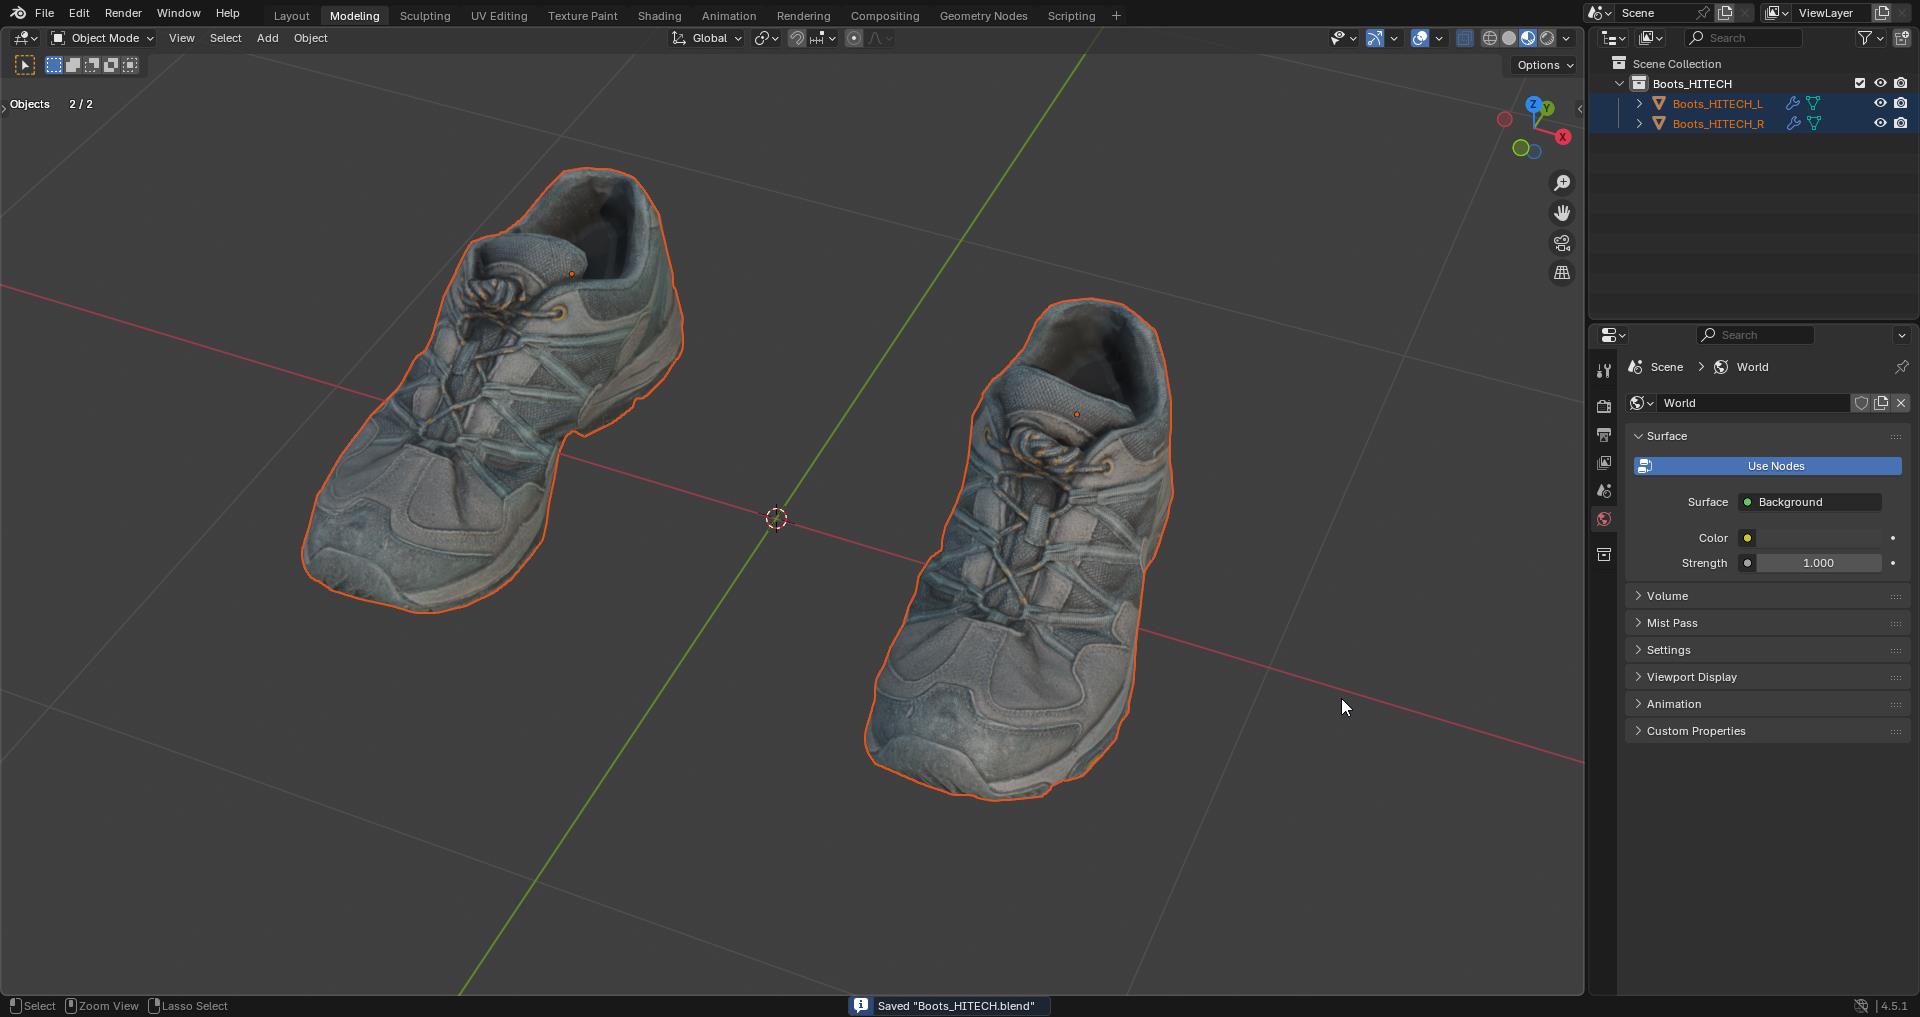The width and height of the screenshot is (1920, 1017).
Task: Open the viewport Options button
Action: (x=1544, y=65)
